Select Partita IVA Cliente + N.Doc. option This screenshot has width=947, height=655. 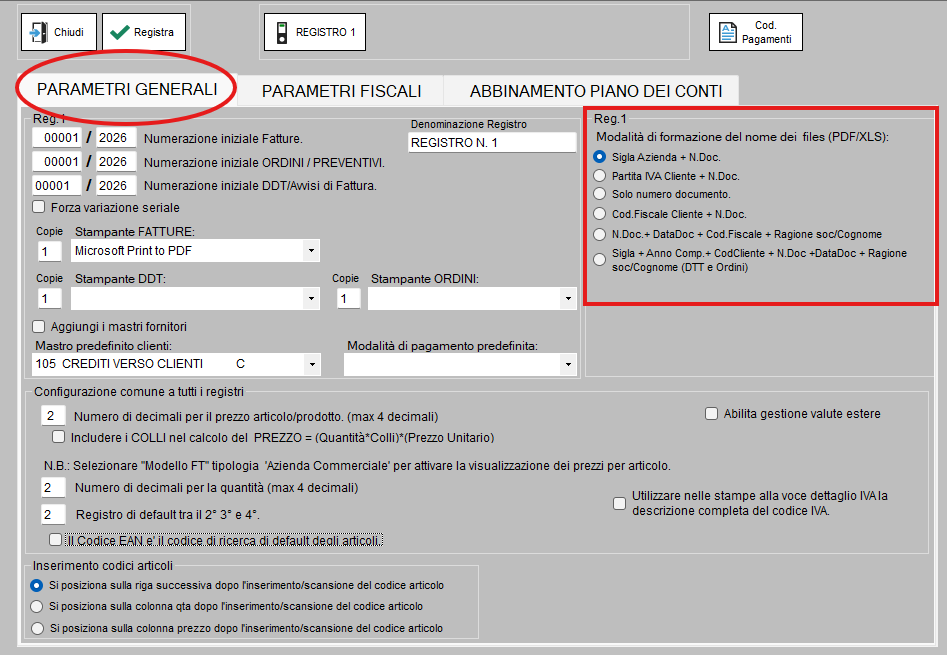[600, 175]
